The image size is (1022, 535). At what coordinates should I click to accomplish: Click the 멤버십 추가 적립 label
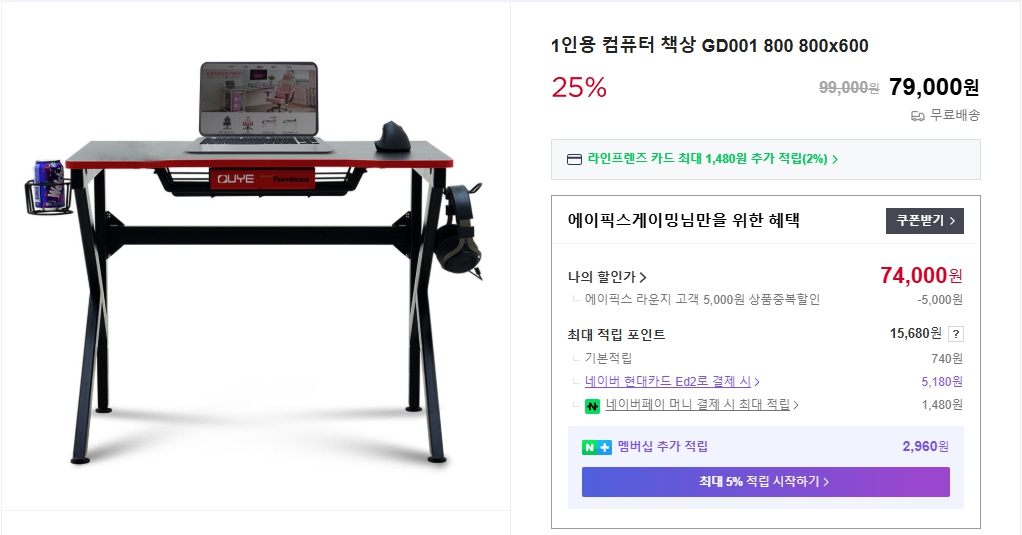pos(663,446)
